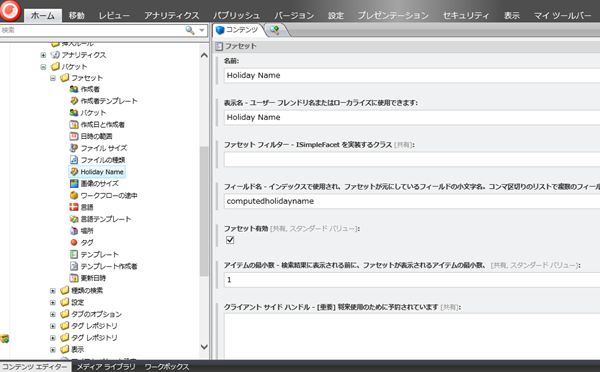
Task: Click the calendar icon beside 日時の範囲
Action: click(74, 136)
